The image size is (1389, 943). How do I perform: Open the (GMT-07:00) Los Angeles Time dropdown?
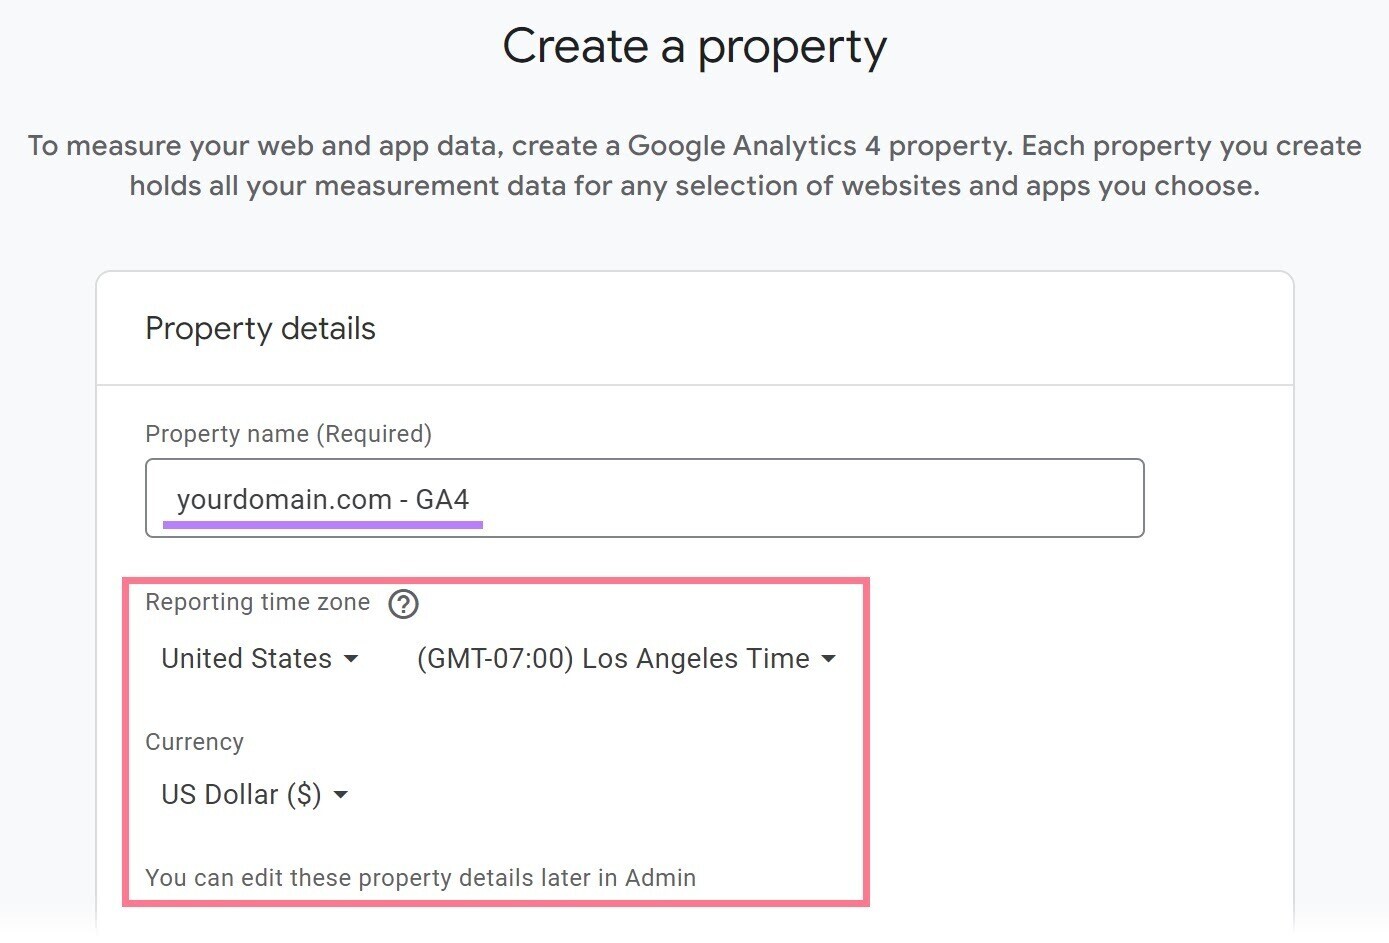coord(613,658)
